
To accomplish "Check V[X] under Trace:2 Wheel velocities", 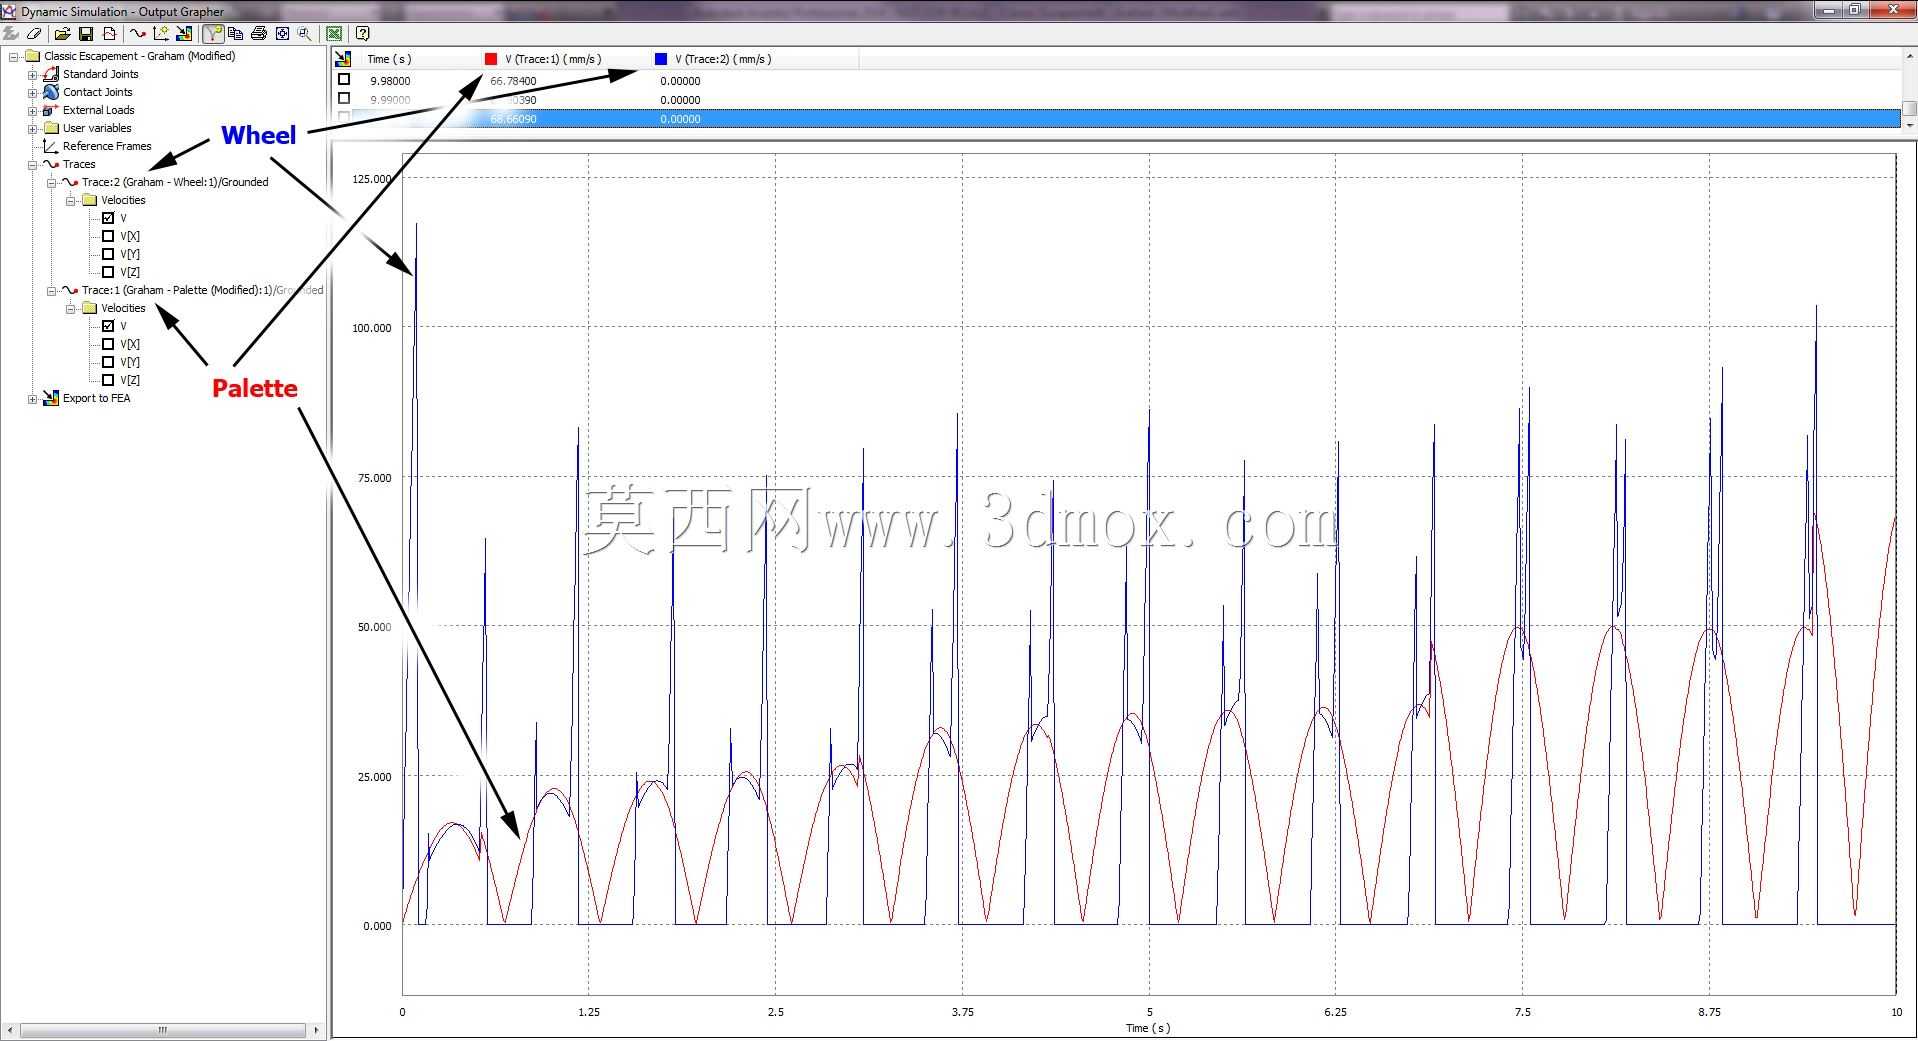I will 108,236.
